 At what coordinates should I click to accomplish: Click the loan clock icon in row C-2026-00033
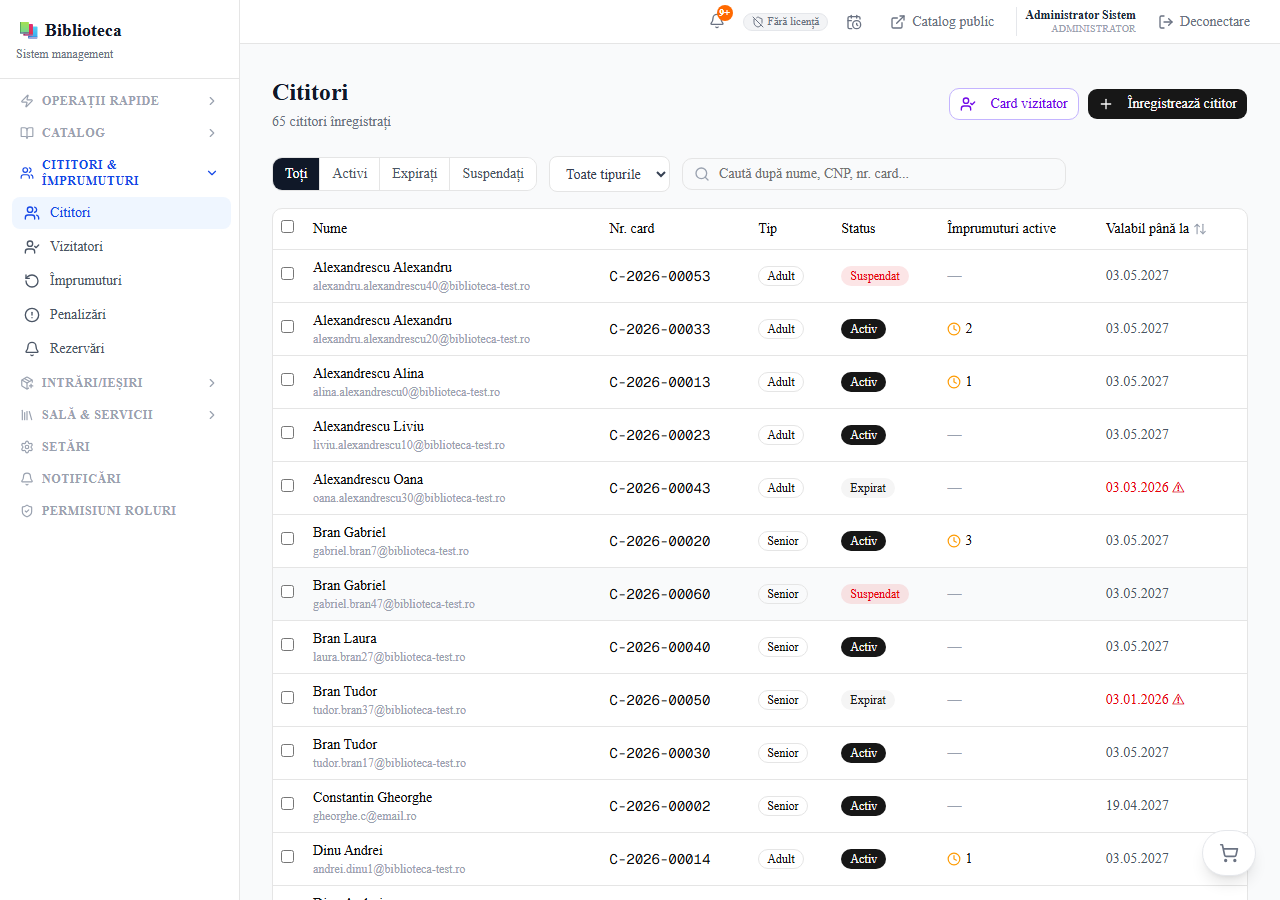[x=954, y=329]
